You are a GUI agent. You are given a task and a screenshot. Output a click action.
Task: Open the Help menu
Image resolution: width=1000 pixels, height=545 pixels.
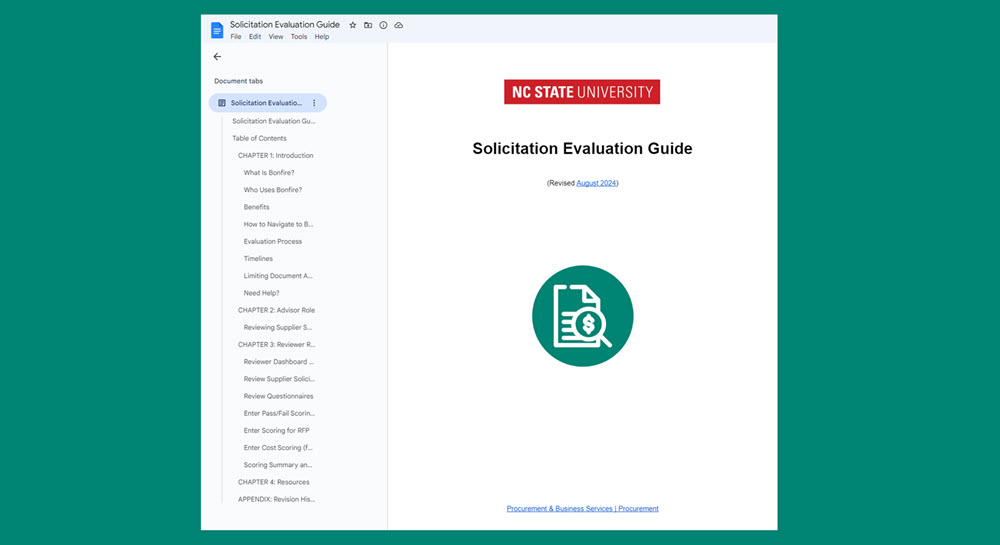(322, 37)
